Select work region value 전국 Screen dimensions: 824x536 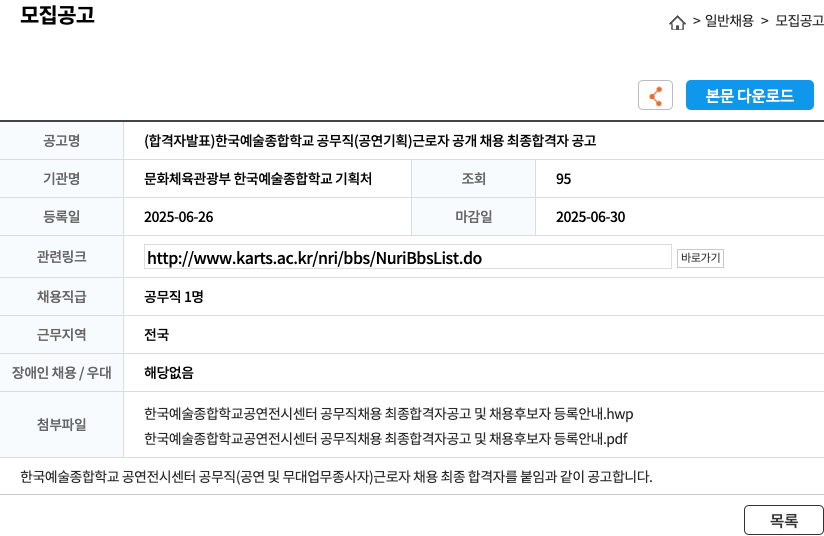pos(157,335)
